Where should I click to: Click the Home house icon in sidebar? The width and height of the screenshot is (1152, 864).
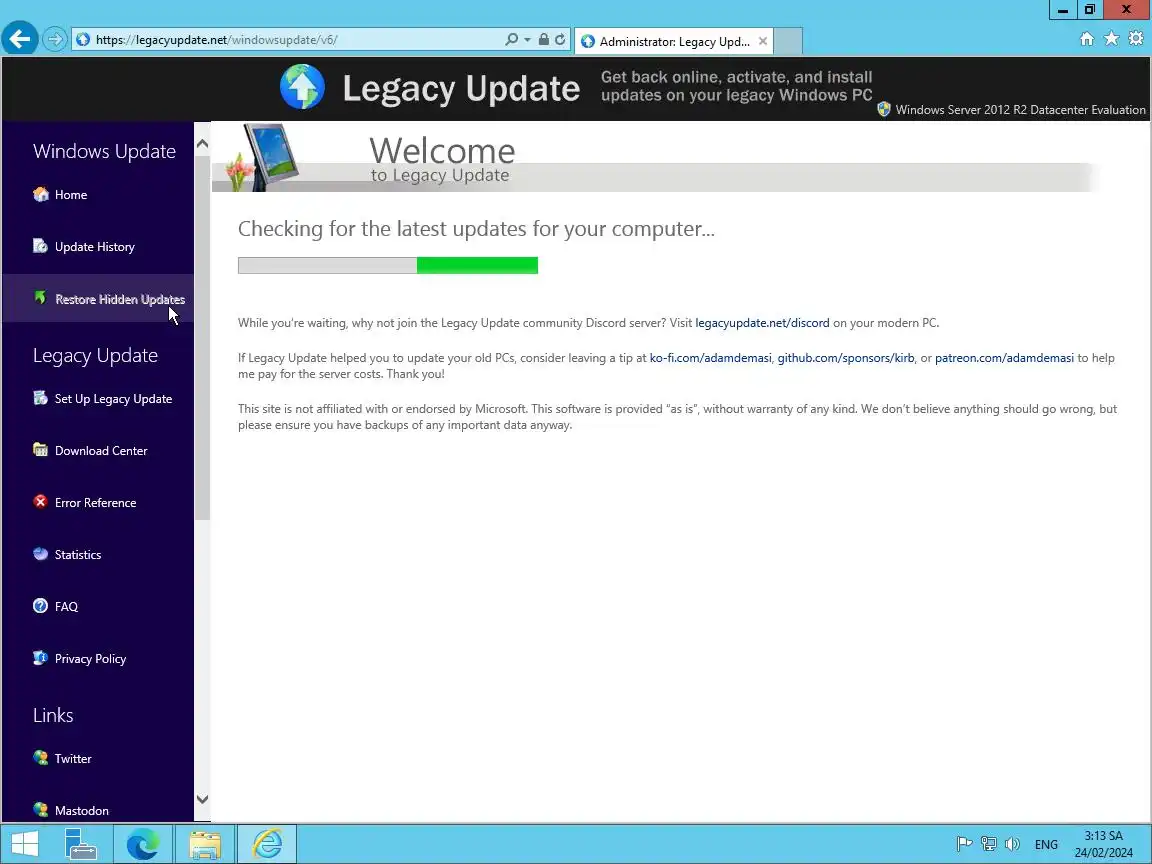[40, 194]
